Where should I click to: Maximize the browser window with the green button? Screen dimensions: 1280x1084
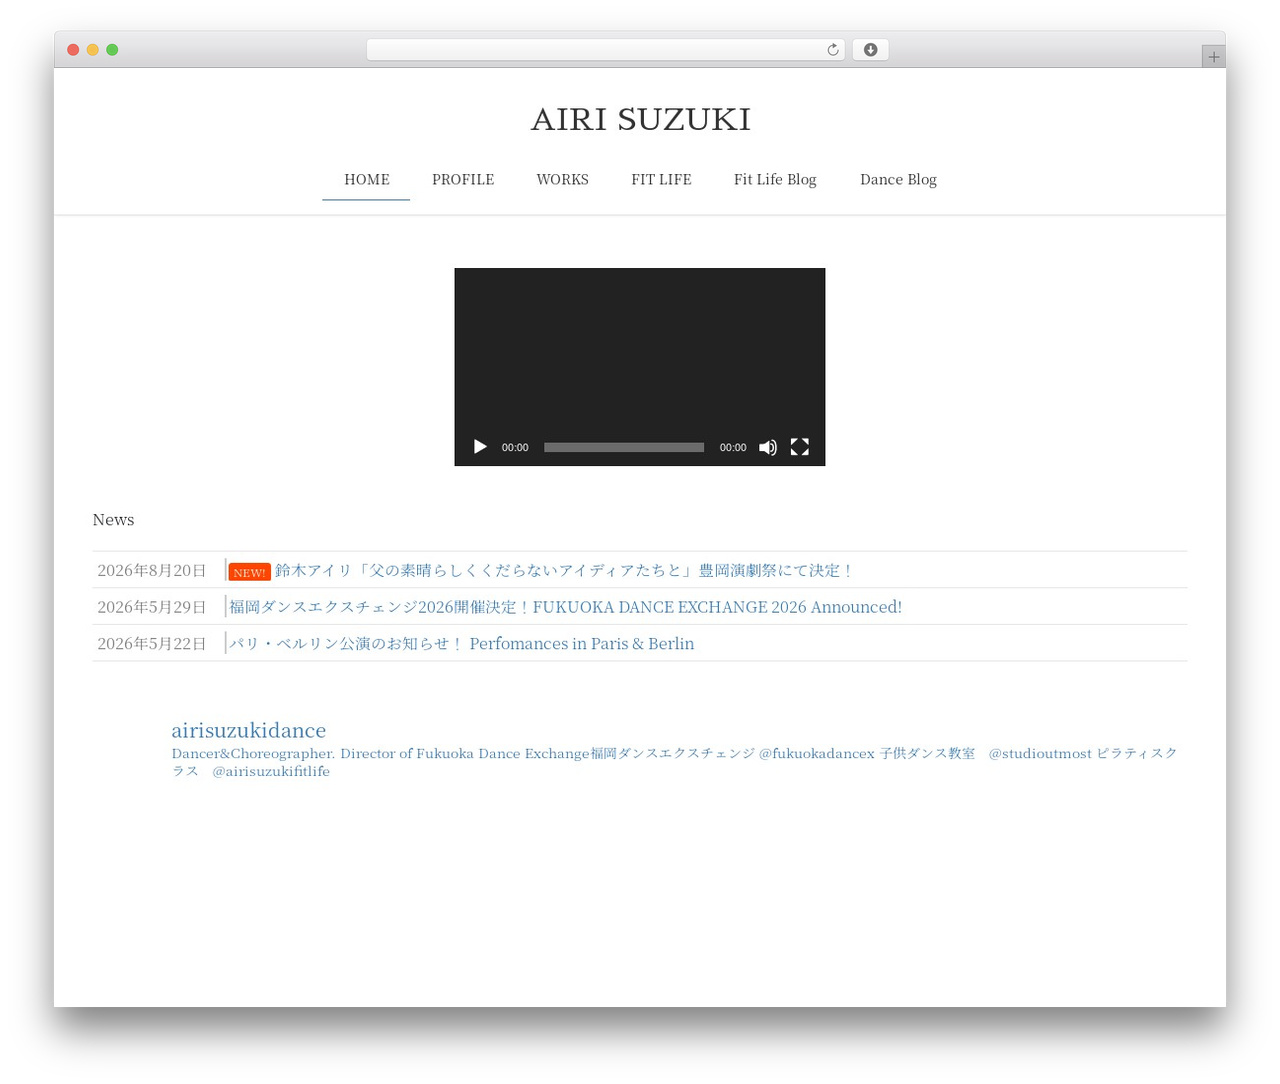pyautogui.click(x=112, y=50)
